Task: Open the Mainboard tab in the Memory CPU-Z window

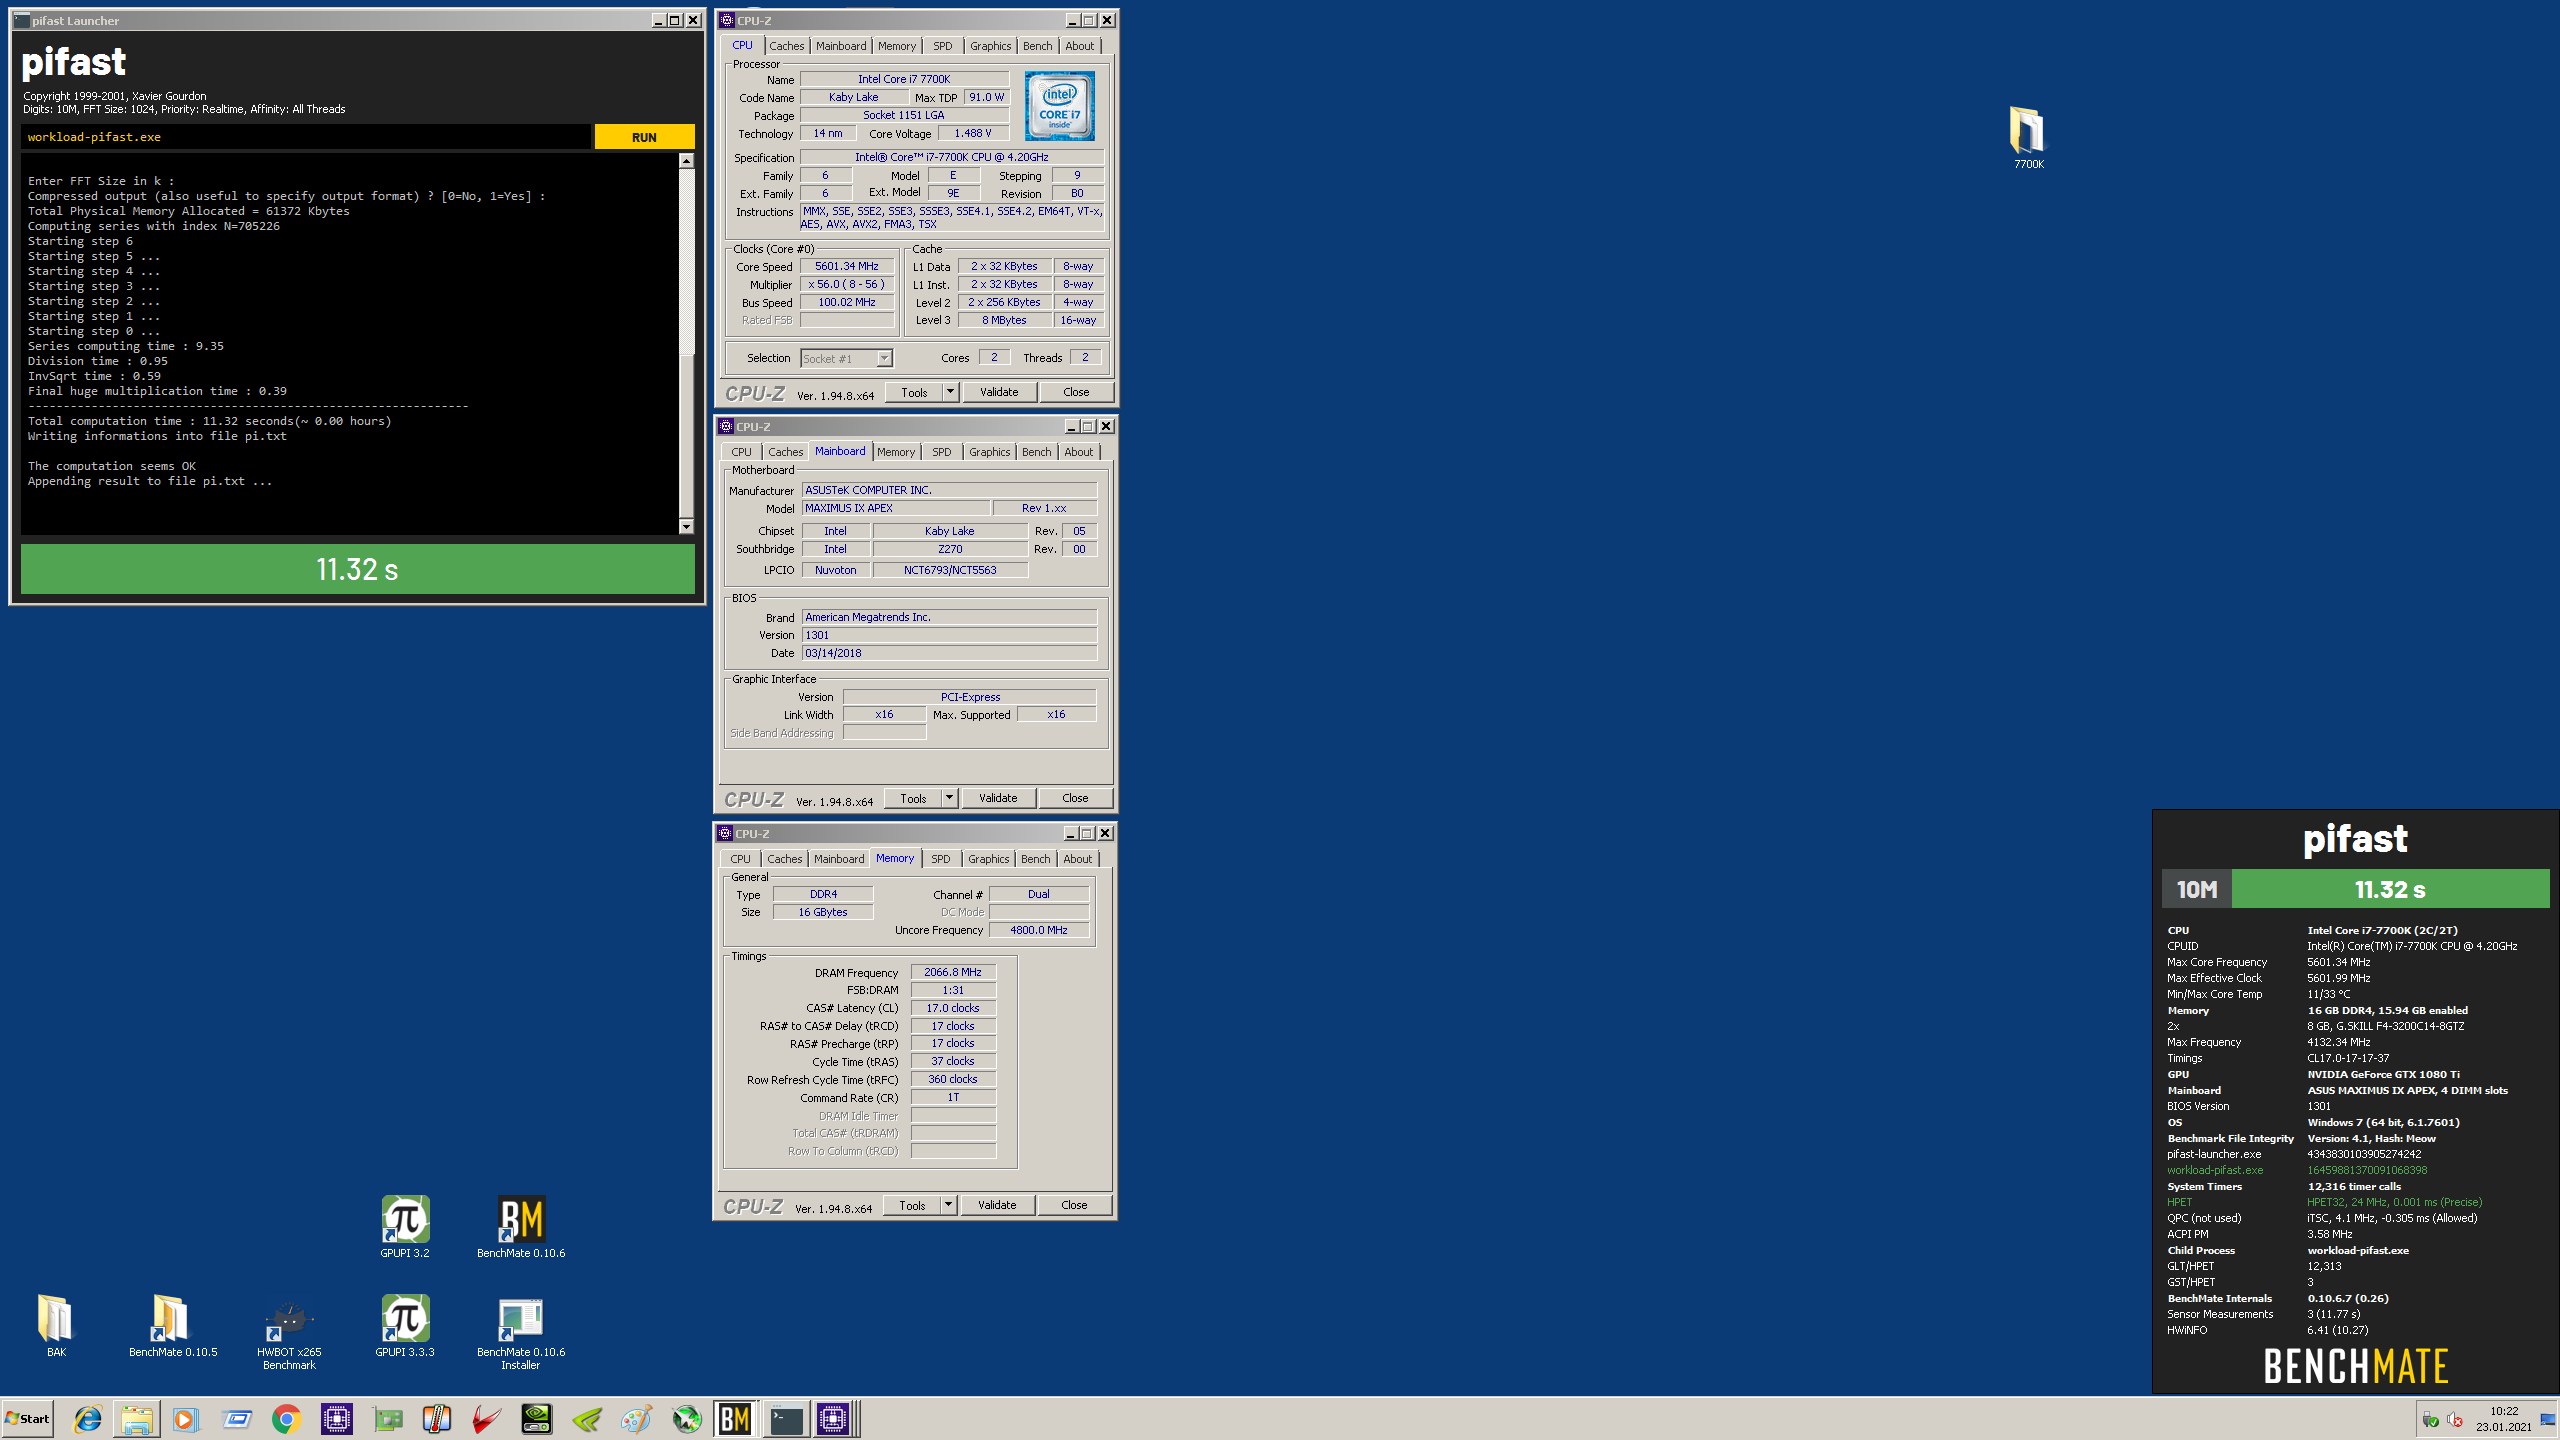Action: [838, 859]
